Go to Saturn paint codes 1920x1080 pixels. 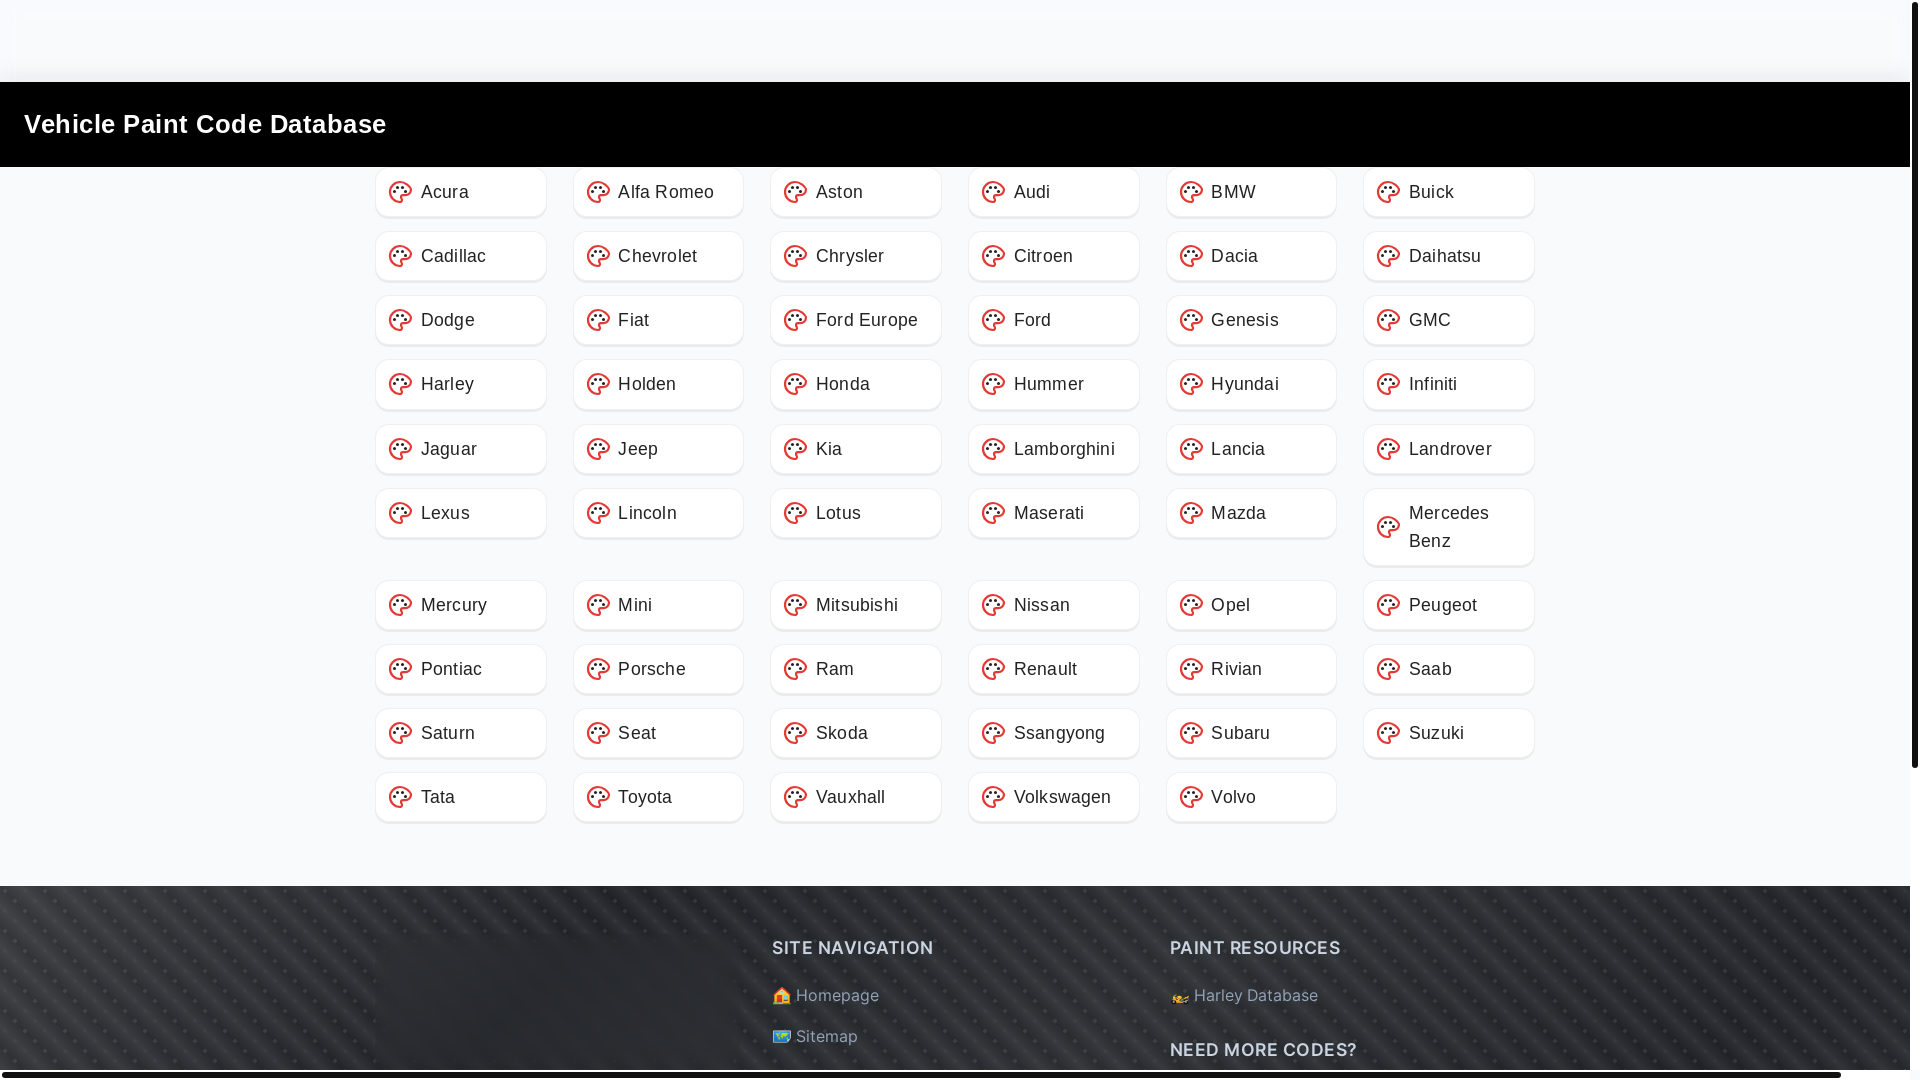pyautogui.click(x=461, y=733)
